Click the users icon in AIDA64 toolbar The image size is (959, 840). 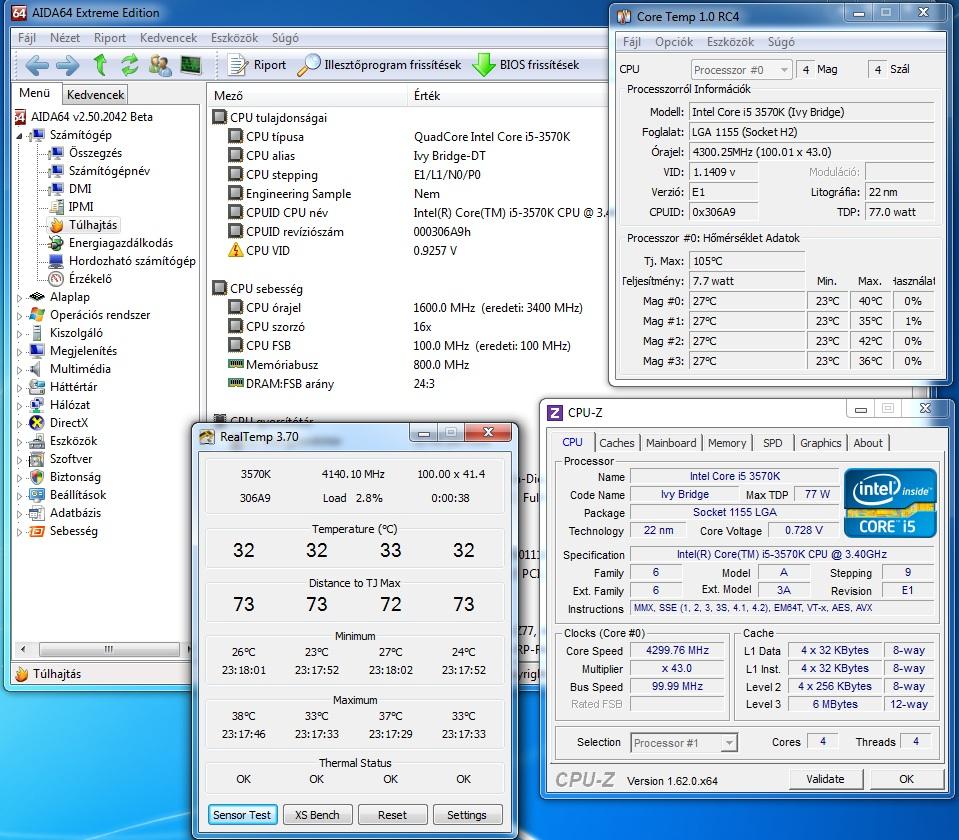[160, 65]
